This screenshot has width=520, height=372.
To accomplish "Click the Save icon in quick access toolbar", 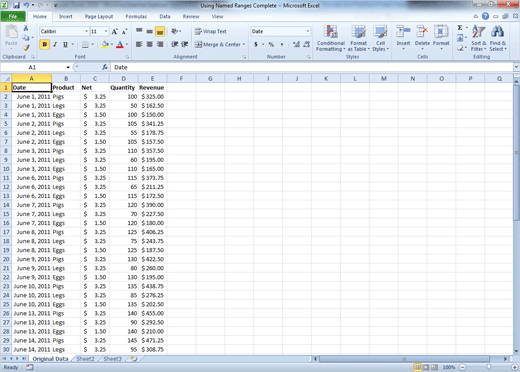I will click(x=16, y=5).
